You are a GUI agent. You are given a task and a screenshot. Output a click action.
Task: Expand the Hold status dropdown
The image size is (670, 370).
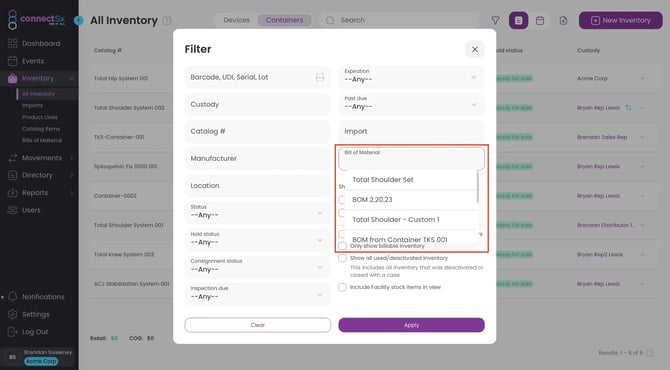258,240
